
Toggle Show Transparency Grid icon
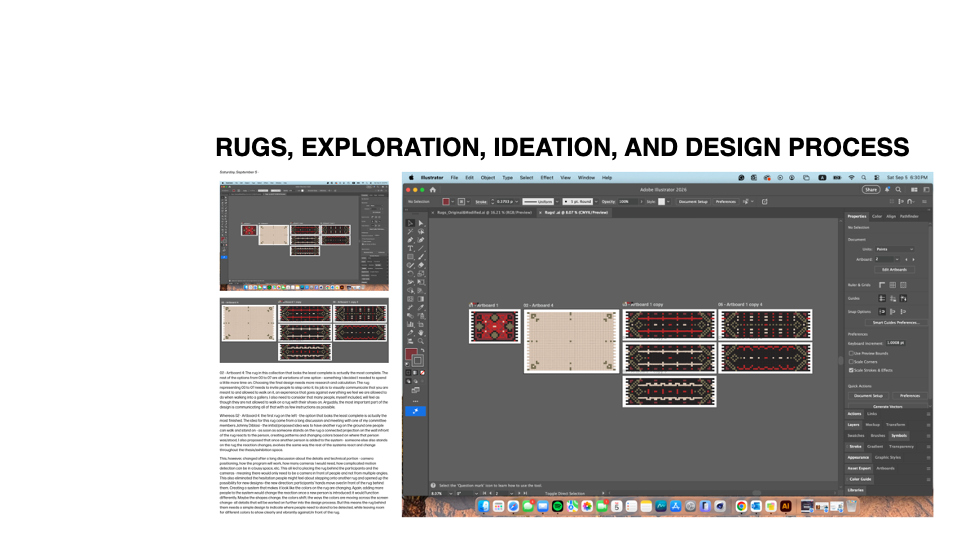point(903,285)
